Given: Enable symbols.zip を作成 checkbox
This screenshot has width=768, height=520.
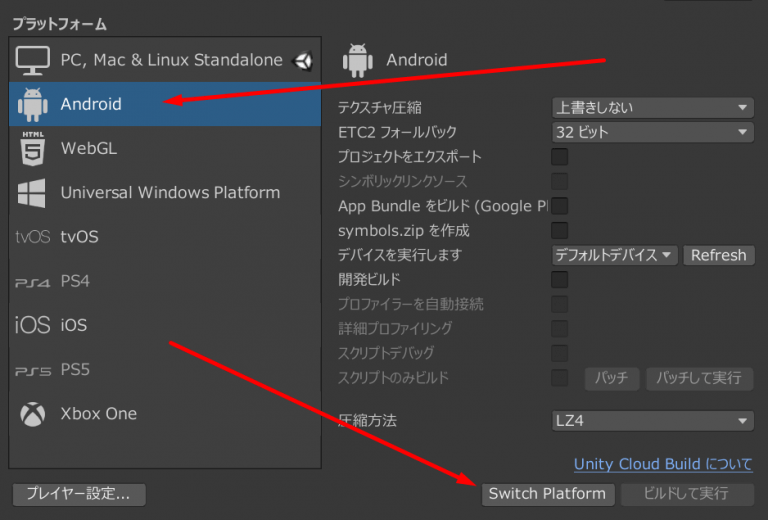Looking at the screenshot, I should tap(559, 230).
